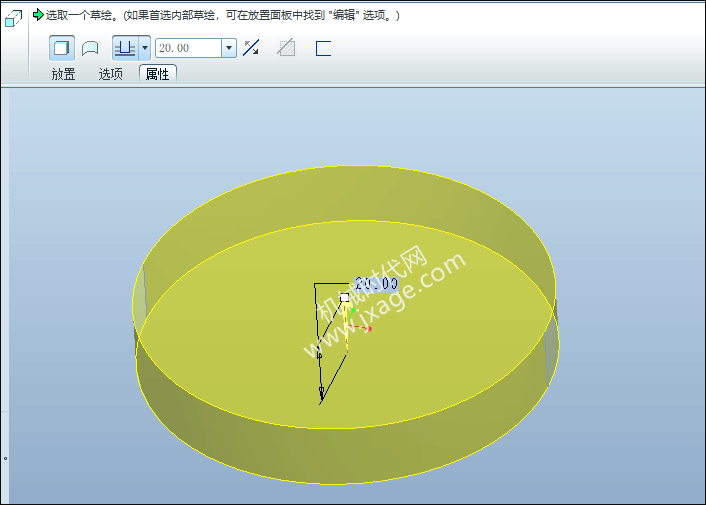Viewport: 706px width, 505px height.
Task: Flip the extrude depth direction
Action: pos(251,48)
